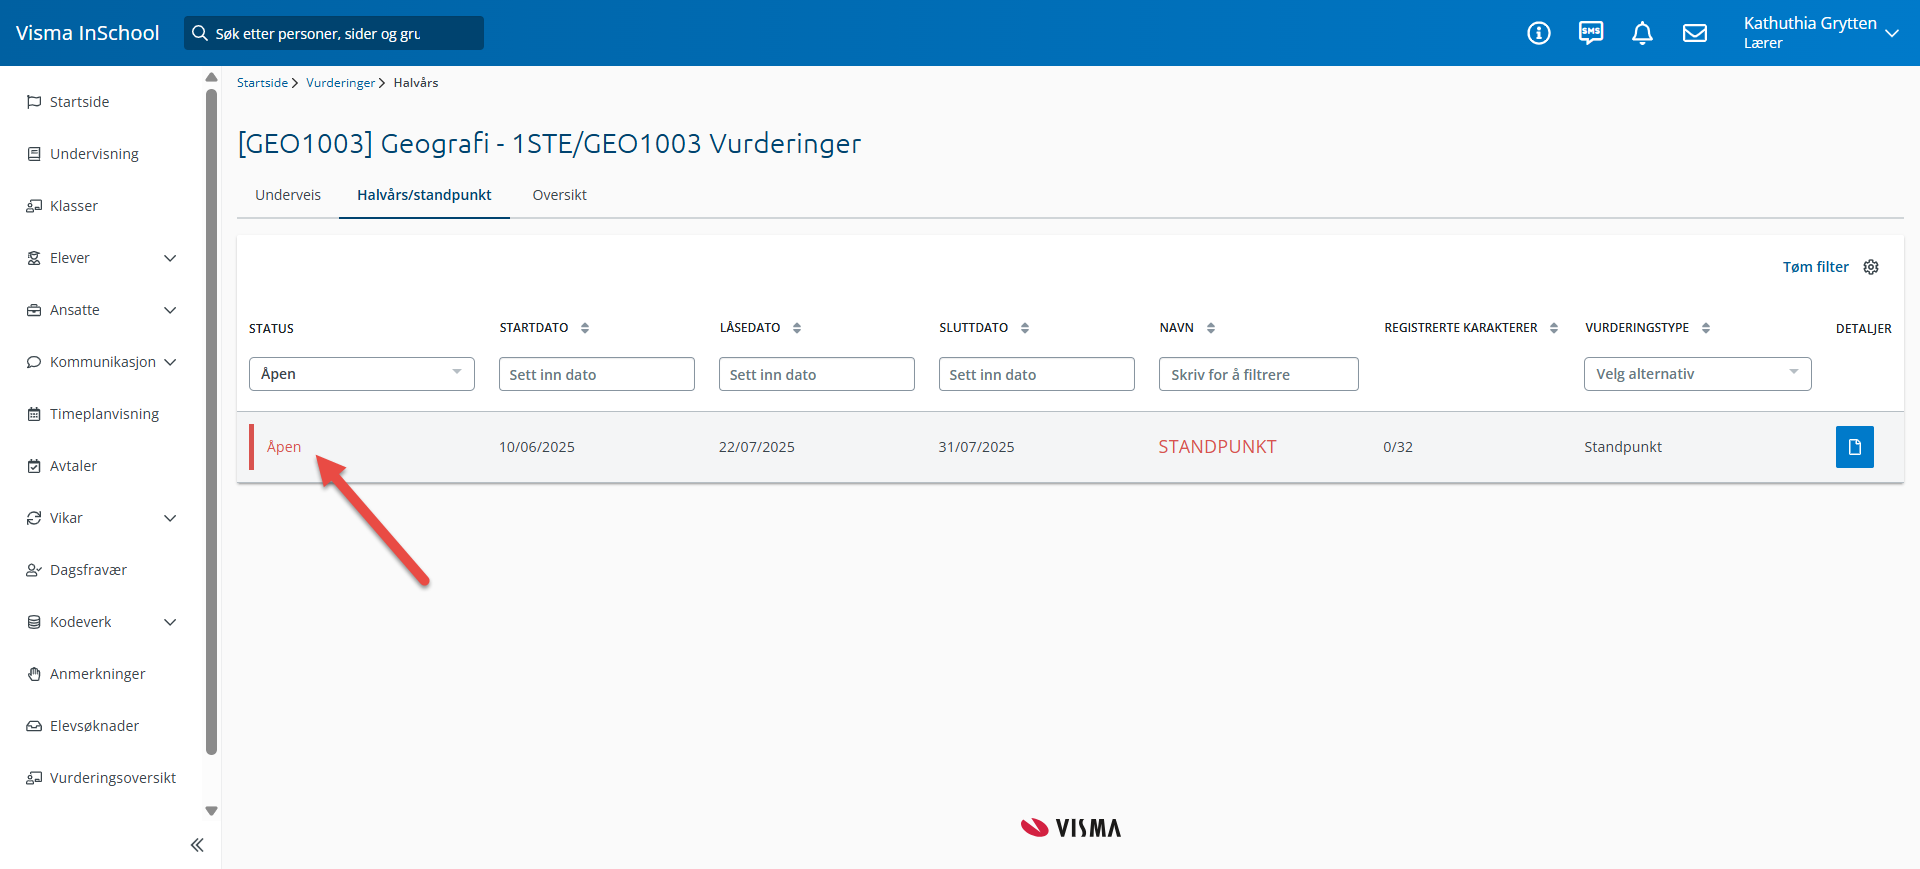The height and width of the screenshot is (869, 1920).
Task: Open the mail envelope icon
Action: tap(1695, 33)
